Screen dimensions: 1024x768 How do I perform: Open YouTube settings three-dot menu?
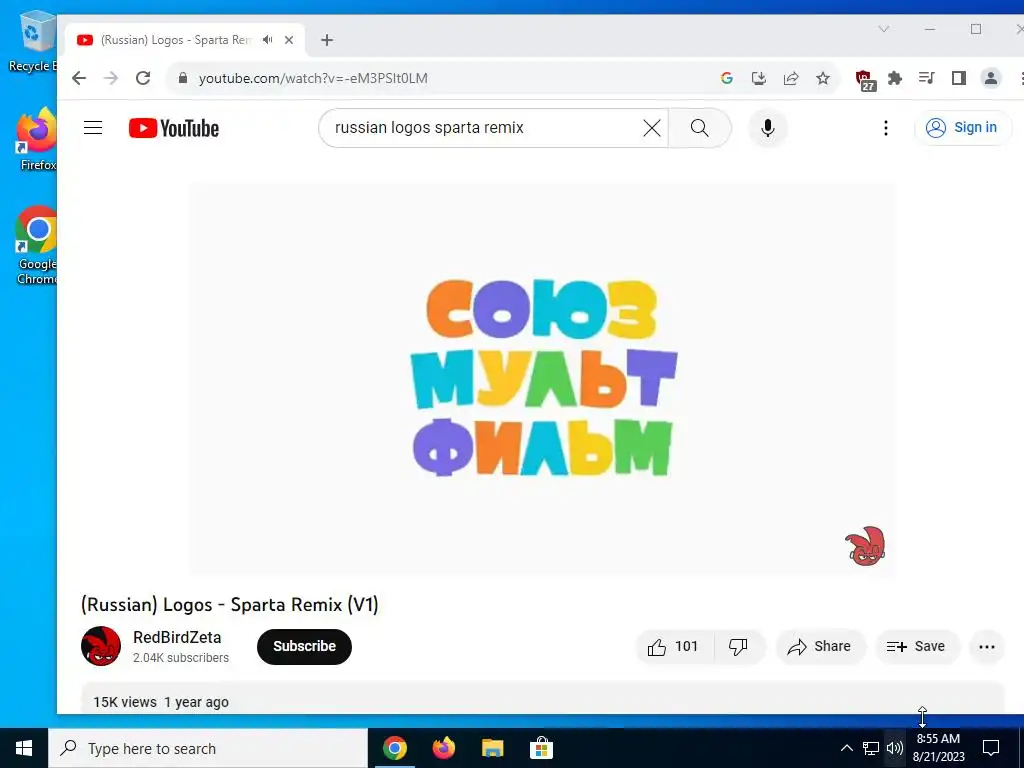coord(886,128)
